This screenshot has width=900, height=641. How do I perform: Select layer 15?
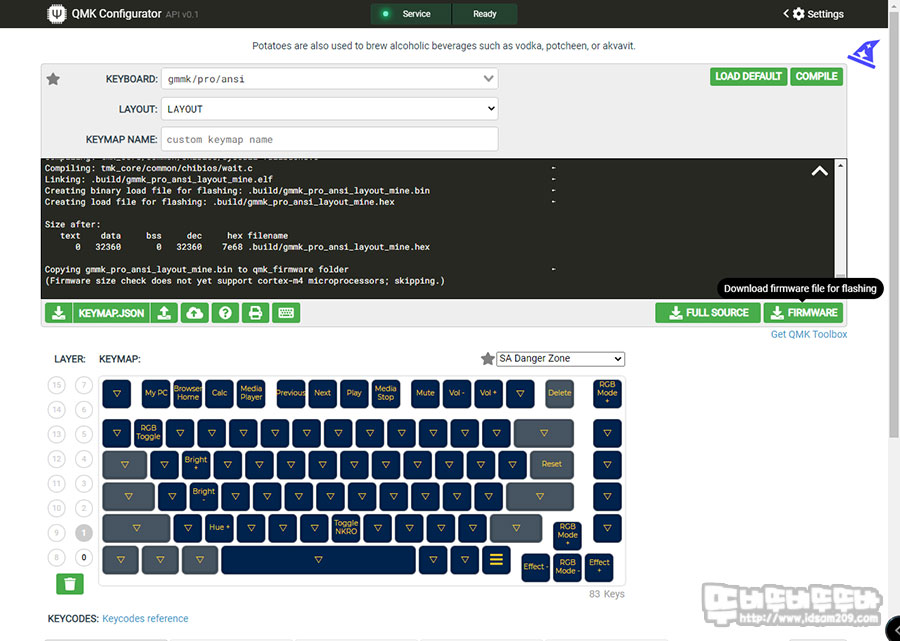click(56, 384)
